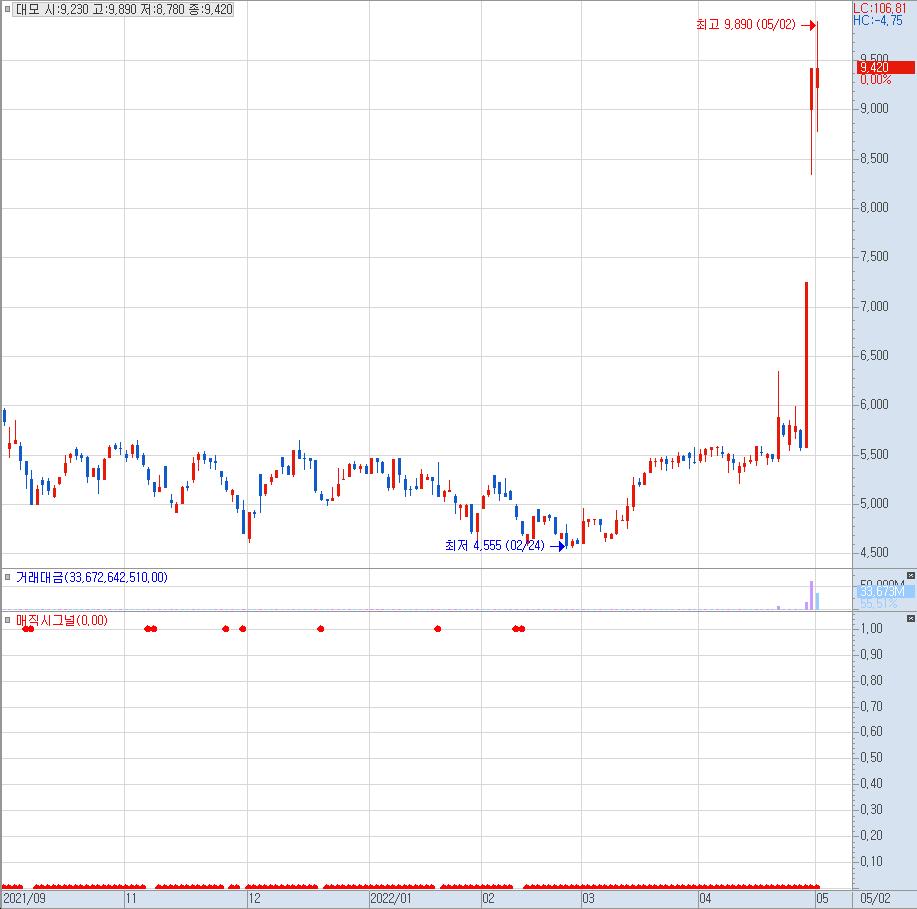Click the 03 month date axis label

click(x=588, y=898)
